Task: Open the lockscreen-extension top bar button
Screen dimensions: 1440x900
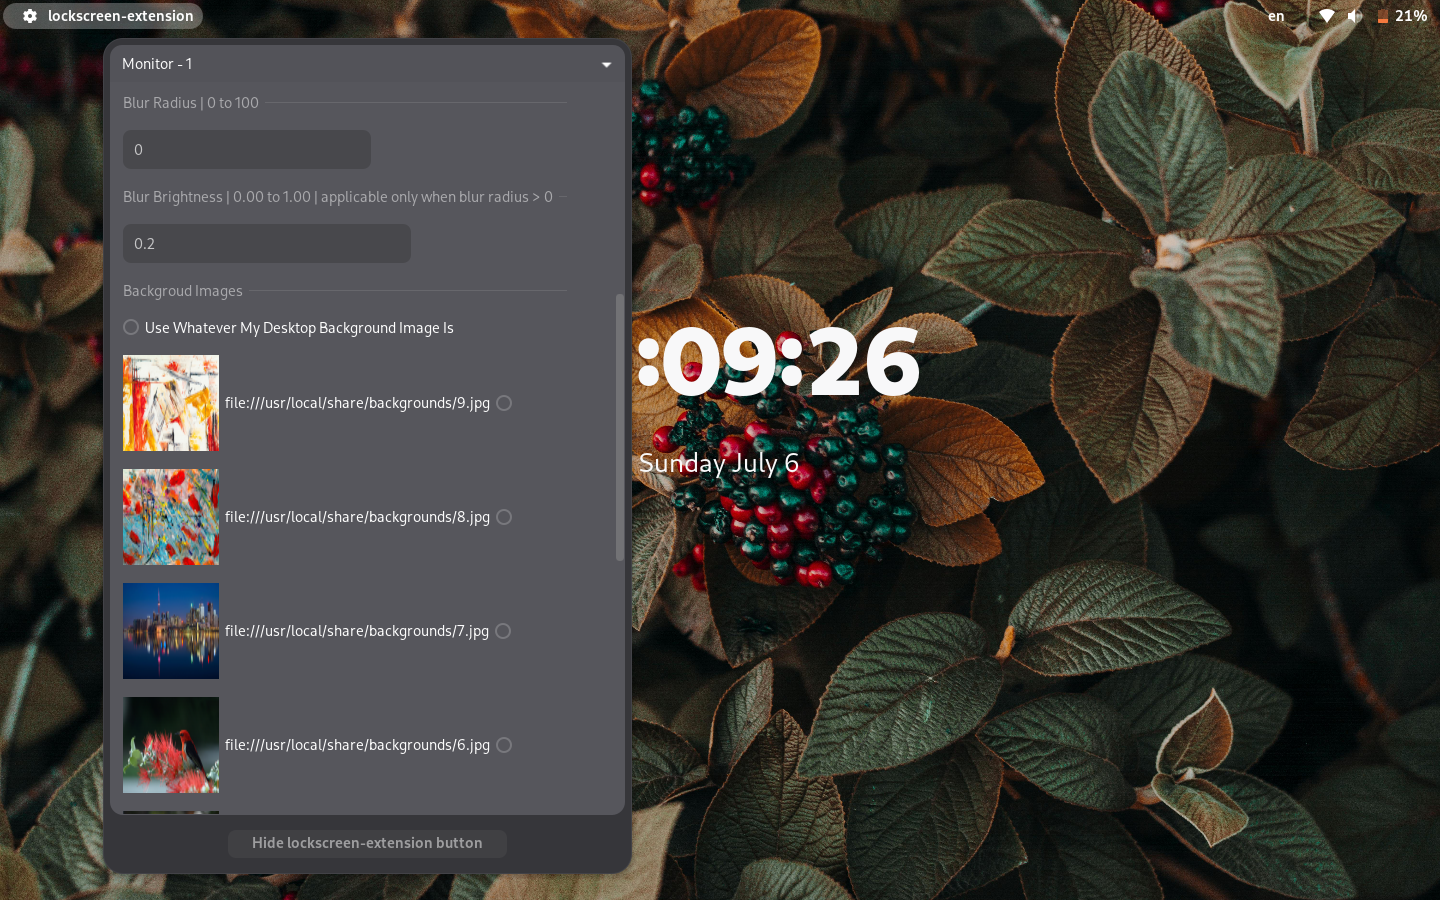Action: [x=103, y=16]
